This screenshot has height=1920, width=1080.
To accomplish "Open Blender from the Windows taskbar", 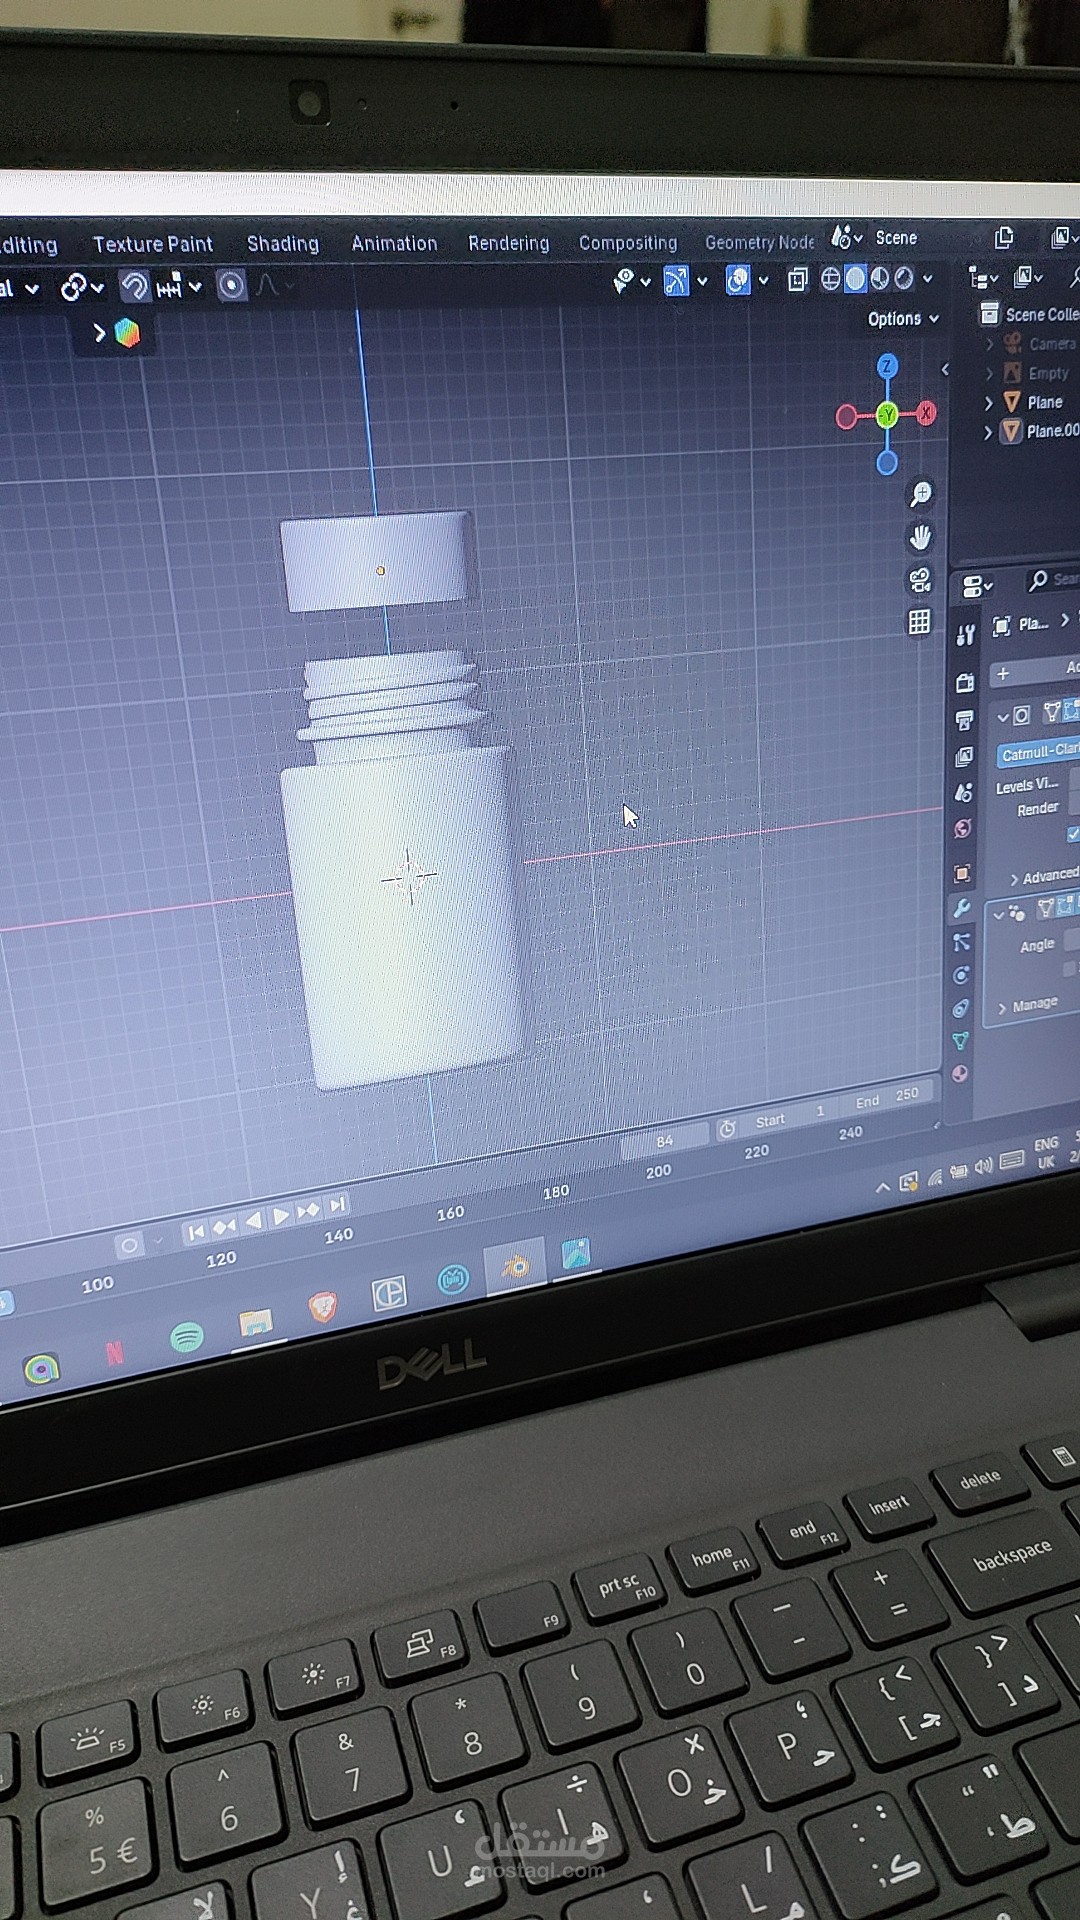I will pyautogui.click(x=515, y=1267).
